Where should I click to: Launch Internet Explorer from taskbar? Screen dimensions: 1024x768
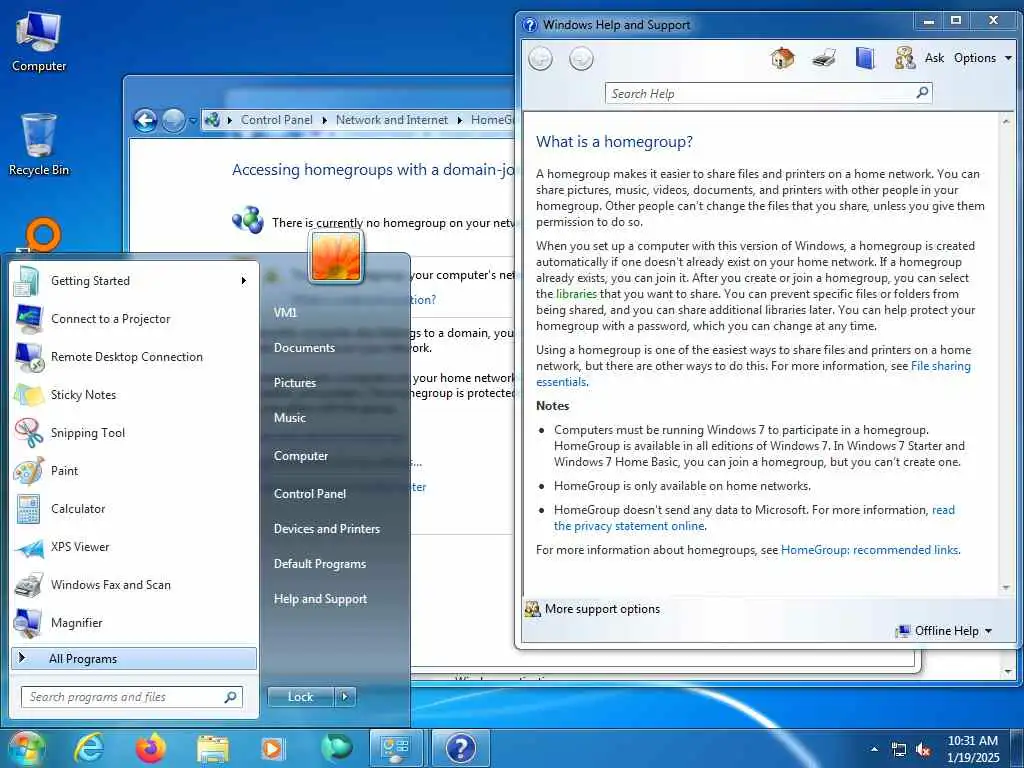(88, 748)
